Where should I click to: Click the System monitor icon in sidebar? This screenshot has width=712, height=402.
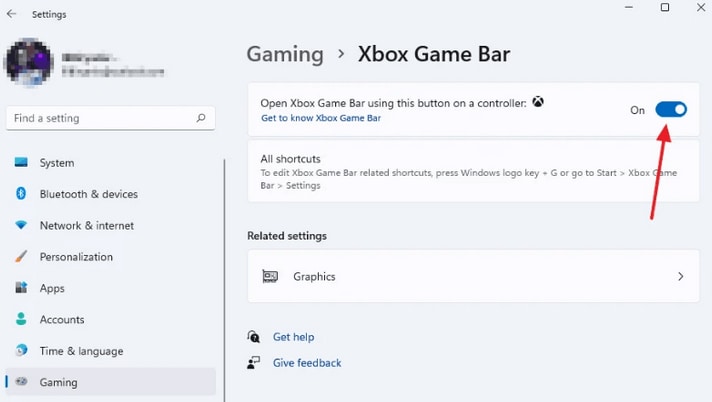21,163
